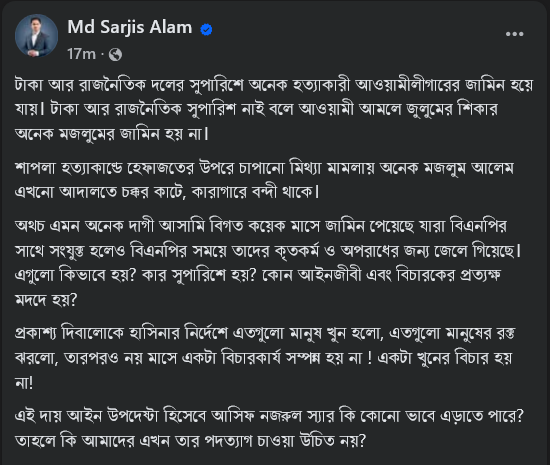
Task: Open Md Sarjis Alam's profile picture
Action: (x=36, y=35)
